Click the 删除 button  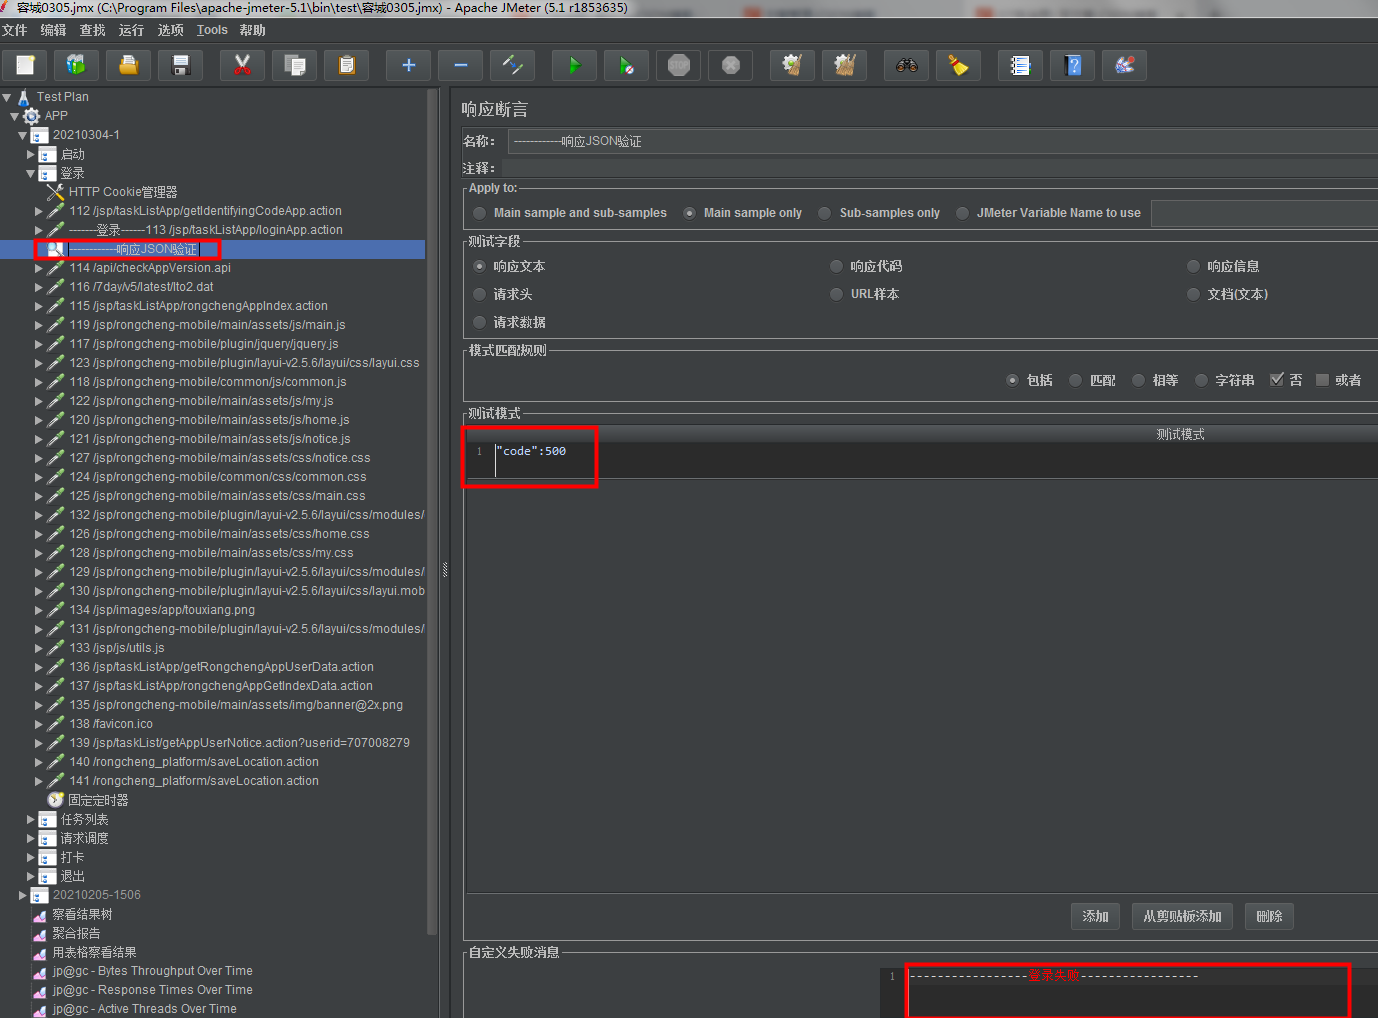click(1269, 916)
